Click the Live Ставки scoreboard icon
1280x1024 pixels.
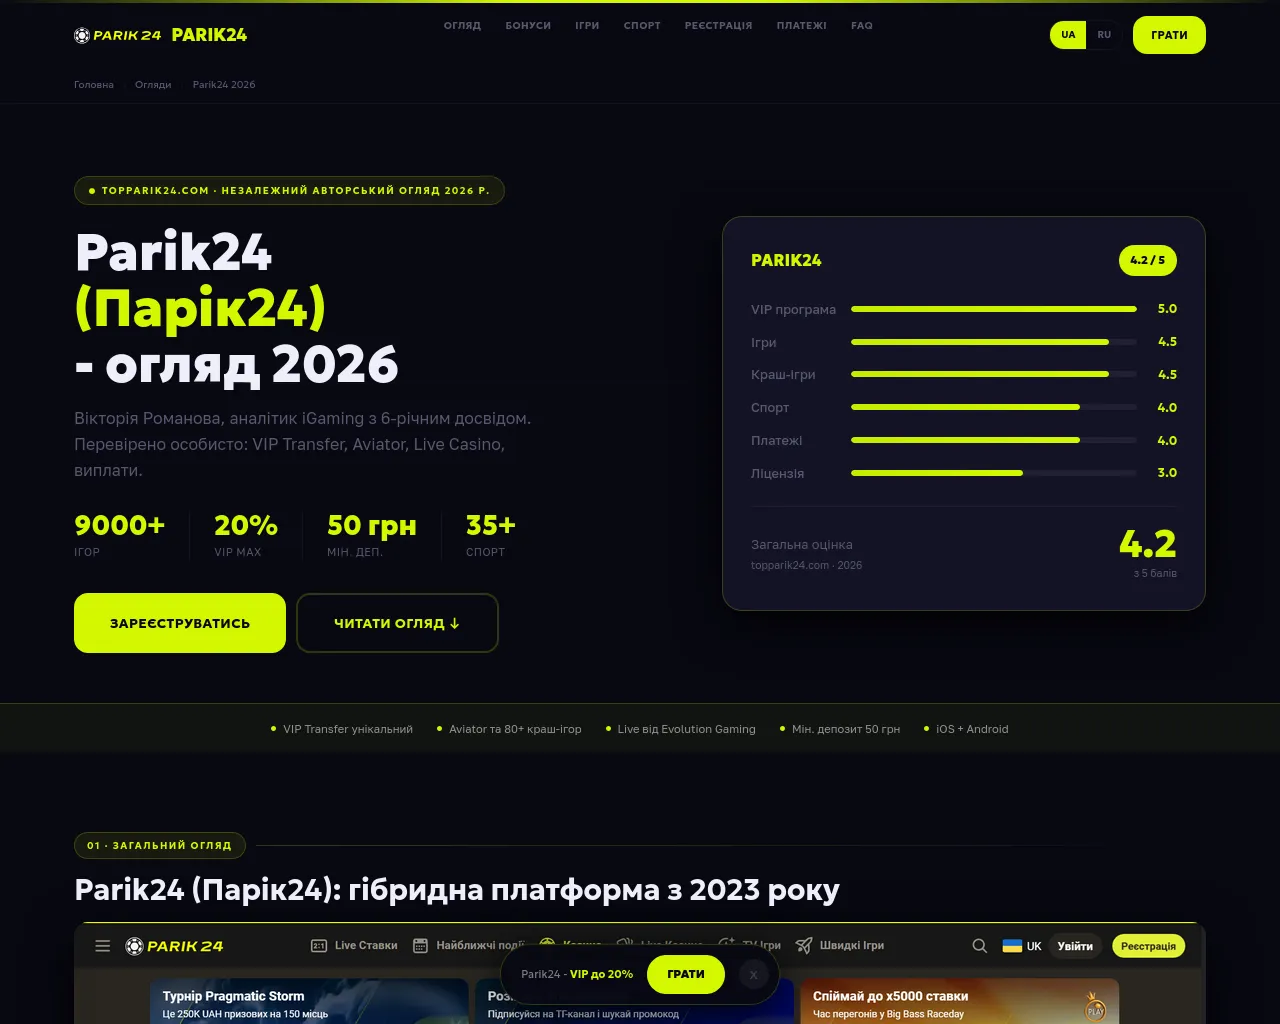(x=319, y=946)
